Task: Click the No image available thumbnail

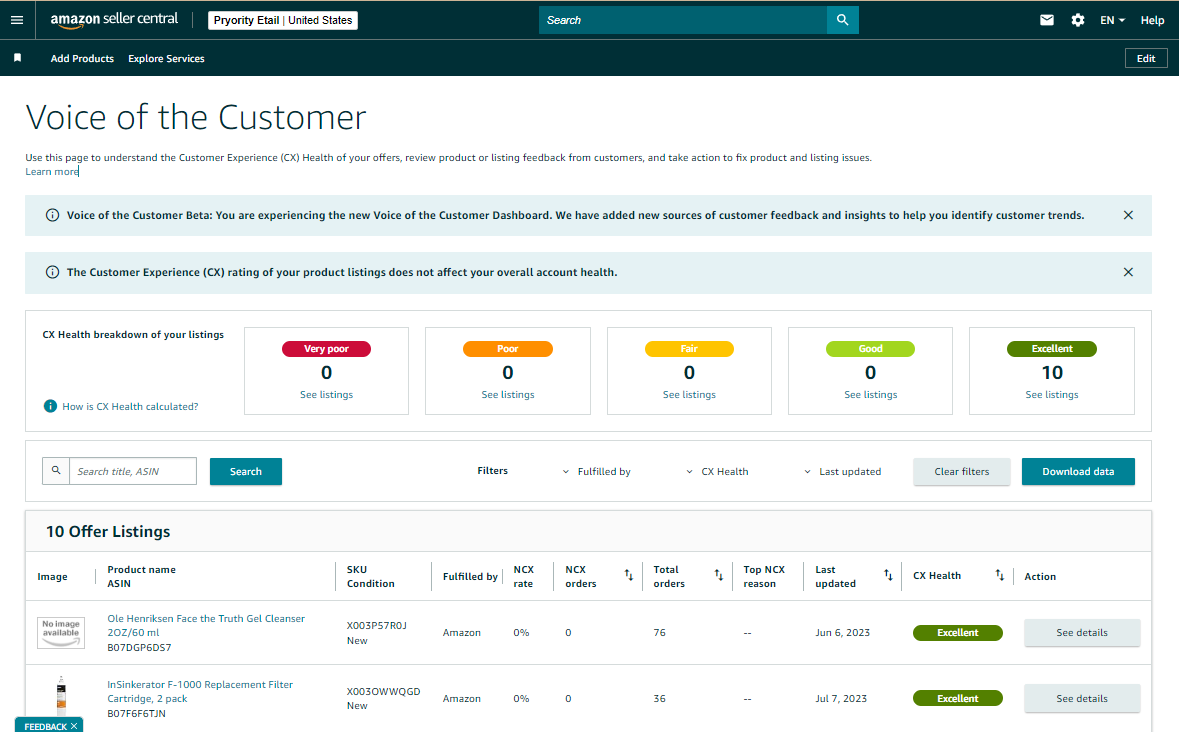Action: 61,632
